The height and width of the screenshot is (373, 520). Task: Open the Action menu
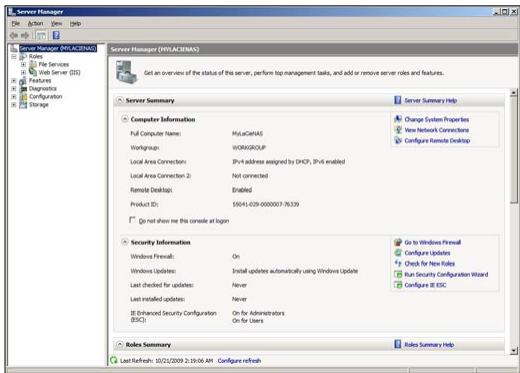tap(35, 23)
